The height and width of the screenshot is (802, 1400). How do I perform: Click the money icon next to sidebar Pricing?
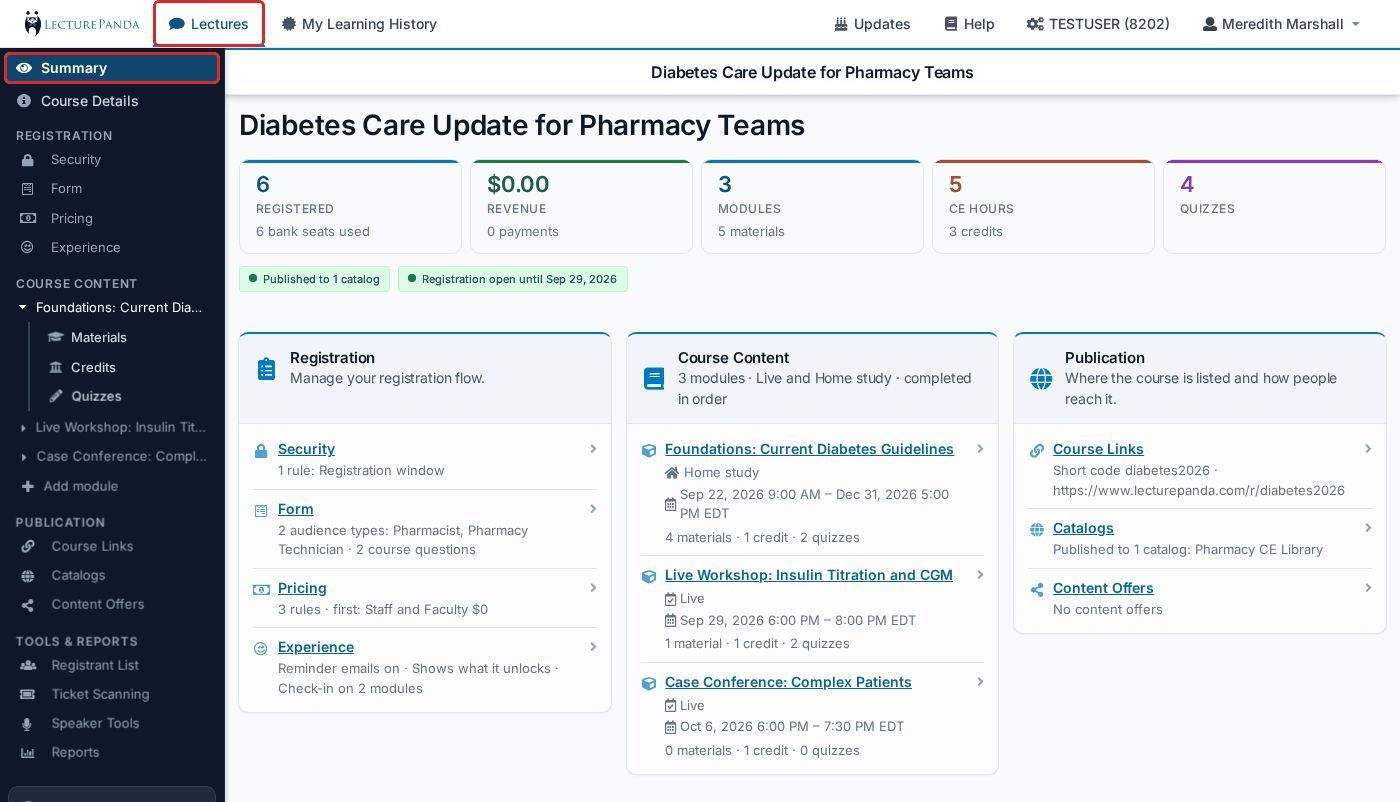28,219
